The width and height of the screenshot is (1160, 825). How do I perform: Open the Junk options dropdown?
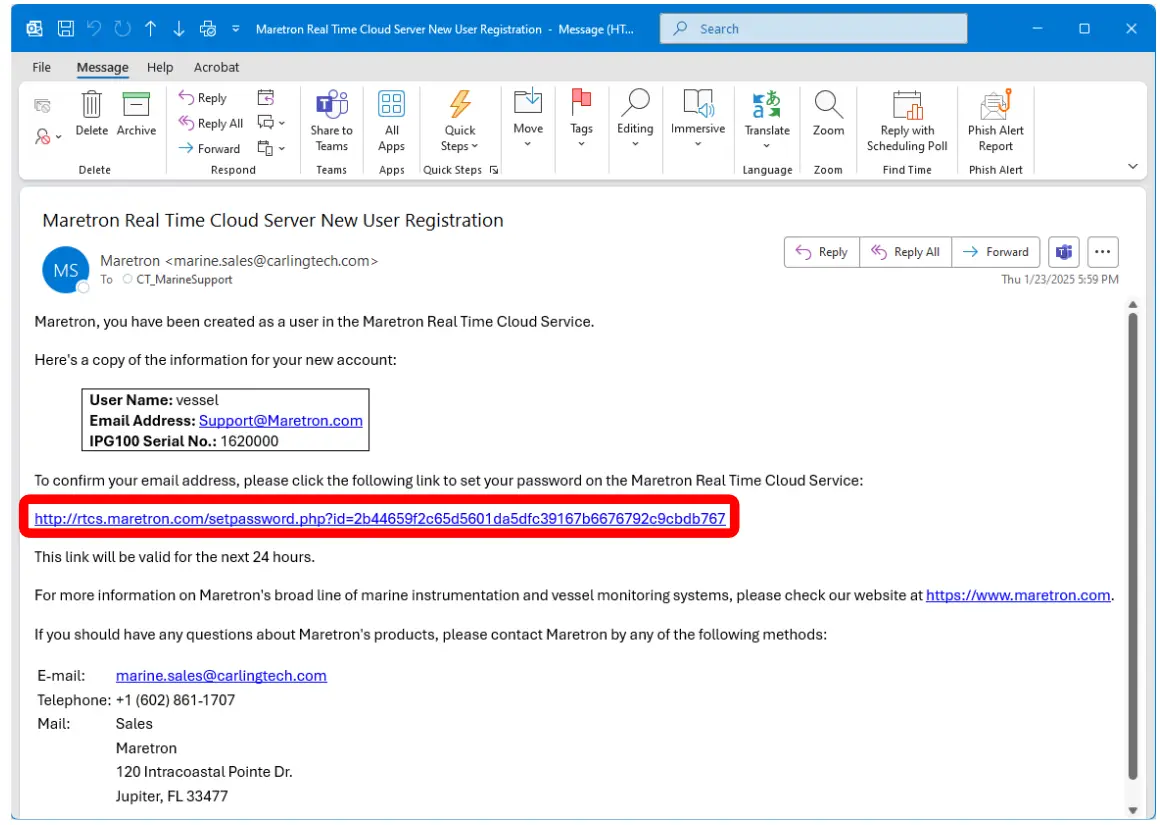47,137
